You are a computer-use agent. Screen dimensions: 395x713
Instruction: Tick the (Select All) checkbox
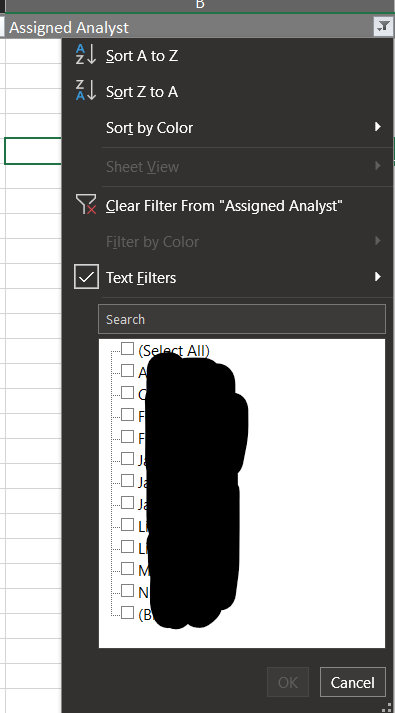click(127, 349)
